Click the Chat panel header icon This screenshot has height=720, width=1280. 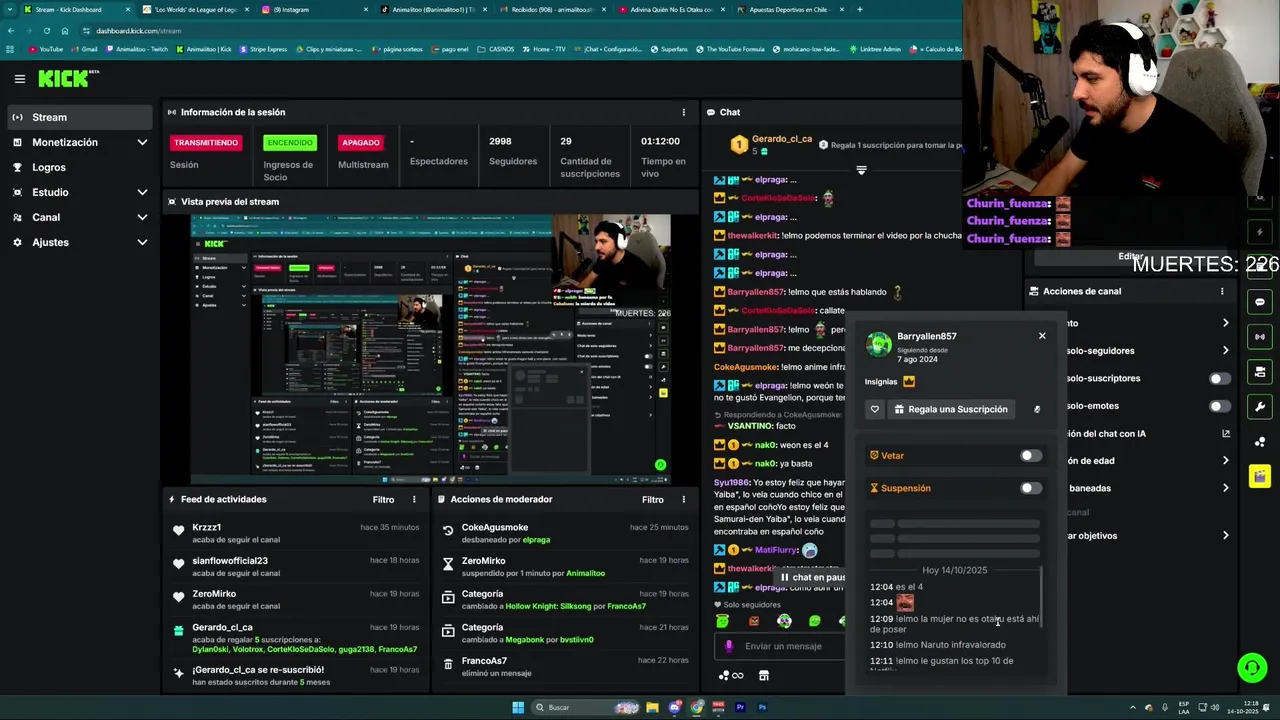point(710,112)
